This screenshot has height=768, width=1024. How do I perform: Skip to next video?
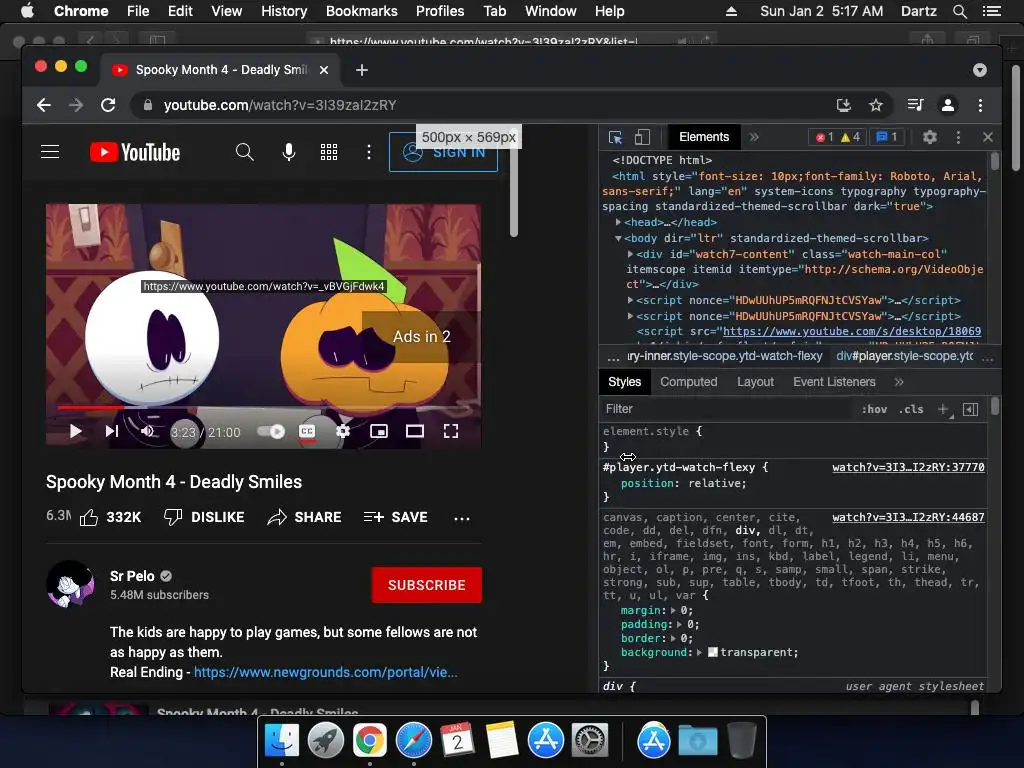click(112, 431)
